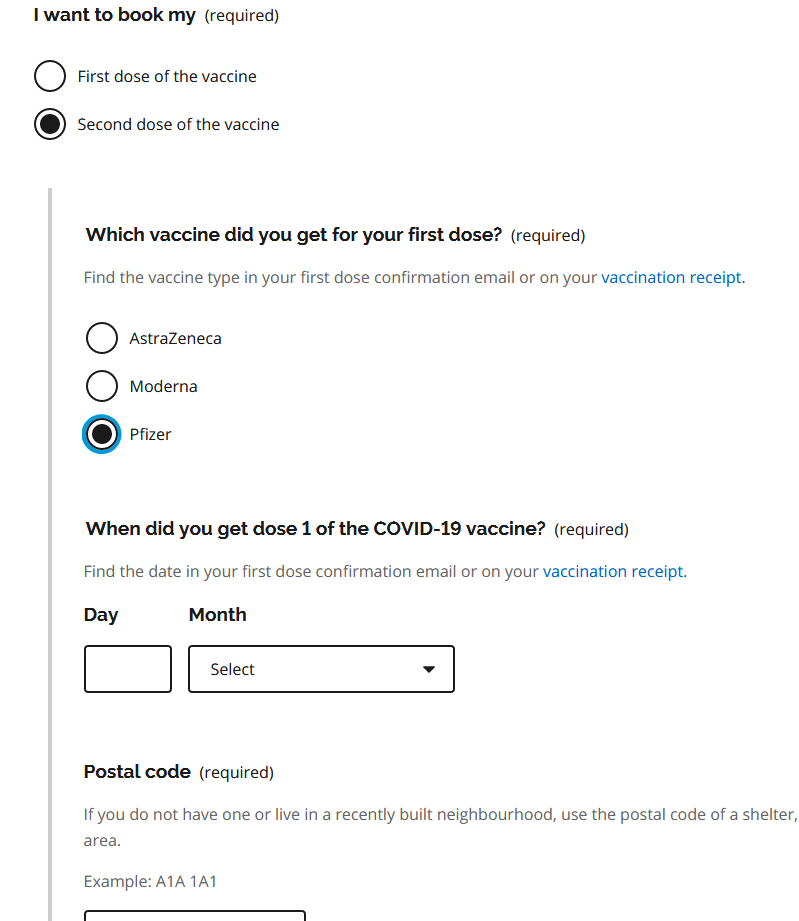
Task: Open vaccination receipt link under dose date
Action: click(614, 571)
